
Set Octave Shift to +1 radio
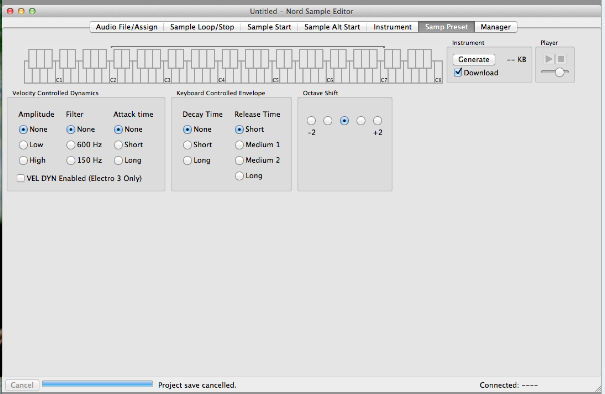tap(361, 121)
